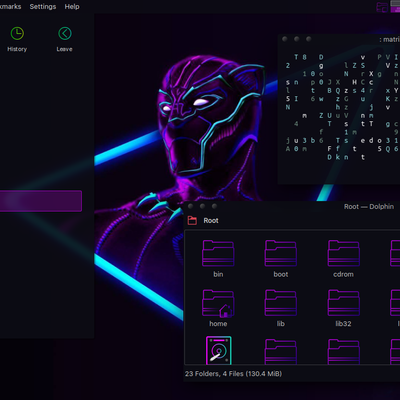Click the Root breadcrumb label in Dolphin
The image size is (400, 400).
point(211,221)
